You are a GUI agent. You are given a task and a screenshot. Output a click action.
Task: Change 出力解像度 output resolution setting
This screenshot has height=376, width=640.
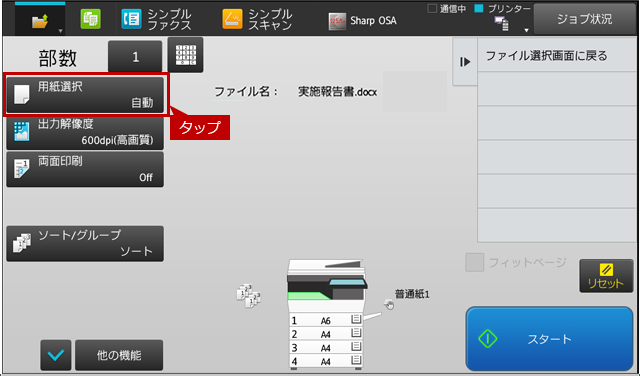85,132
